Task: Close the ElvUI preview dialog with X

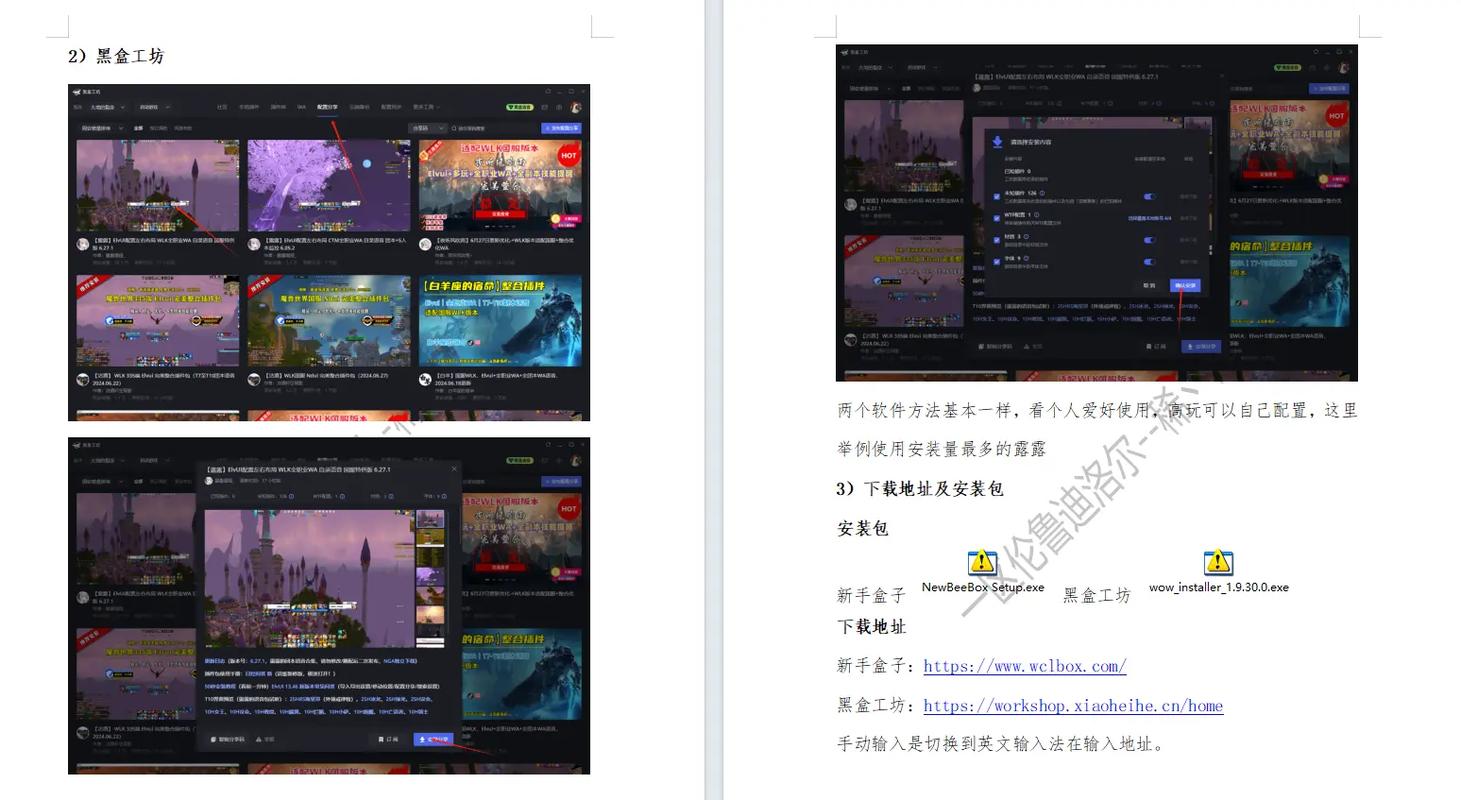Action: tap(454, 468)
